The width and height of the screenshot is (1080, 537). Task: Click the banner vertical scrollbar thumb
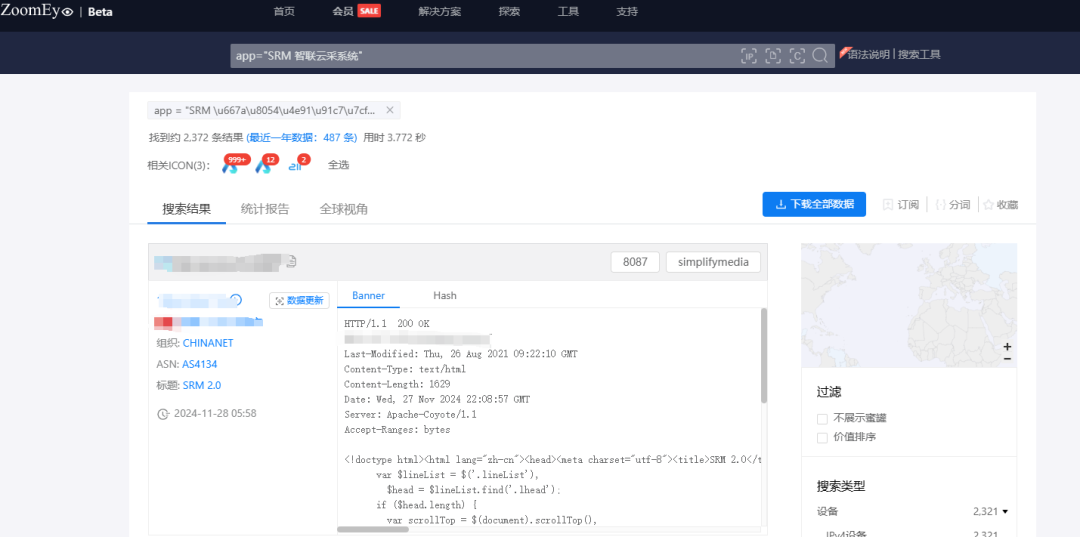click(763, 355)
